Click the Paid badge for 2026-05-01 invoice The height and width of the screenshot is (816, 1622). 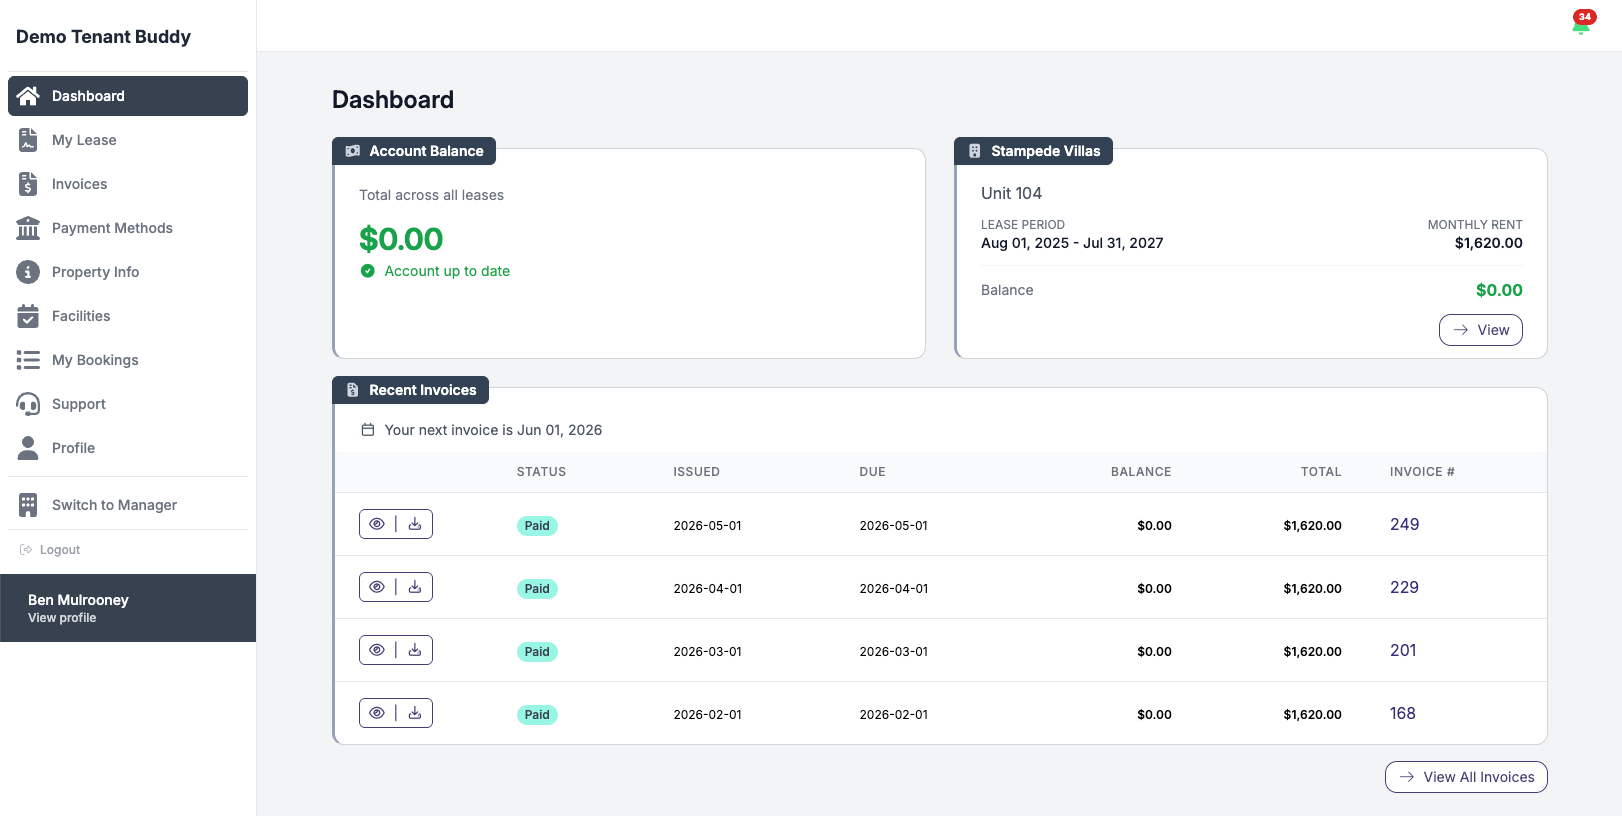pos(537,526)
